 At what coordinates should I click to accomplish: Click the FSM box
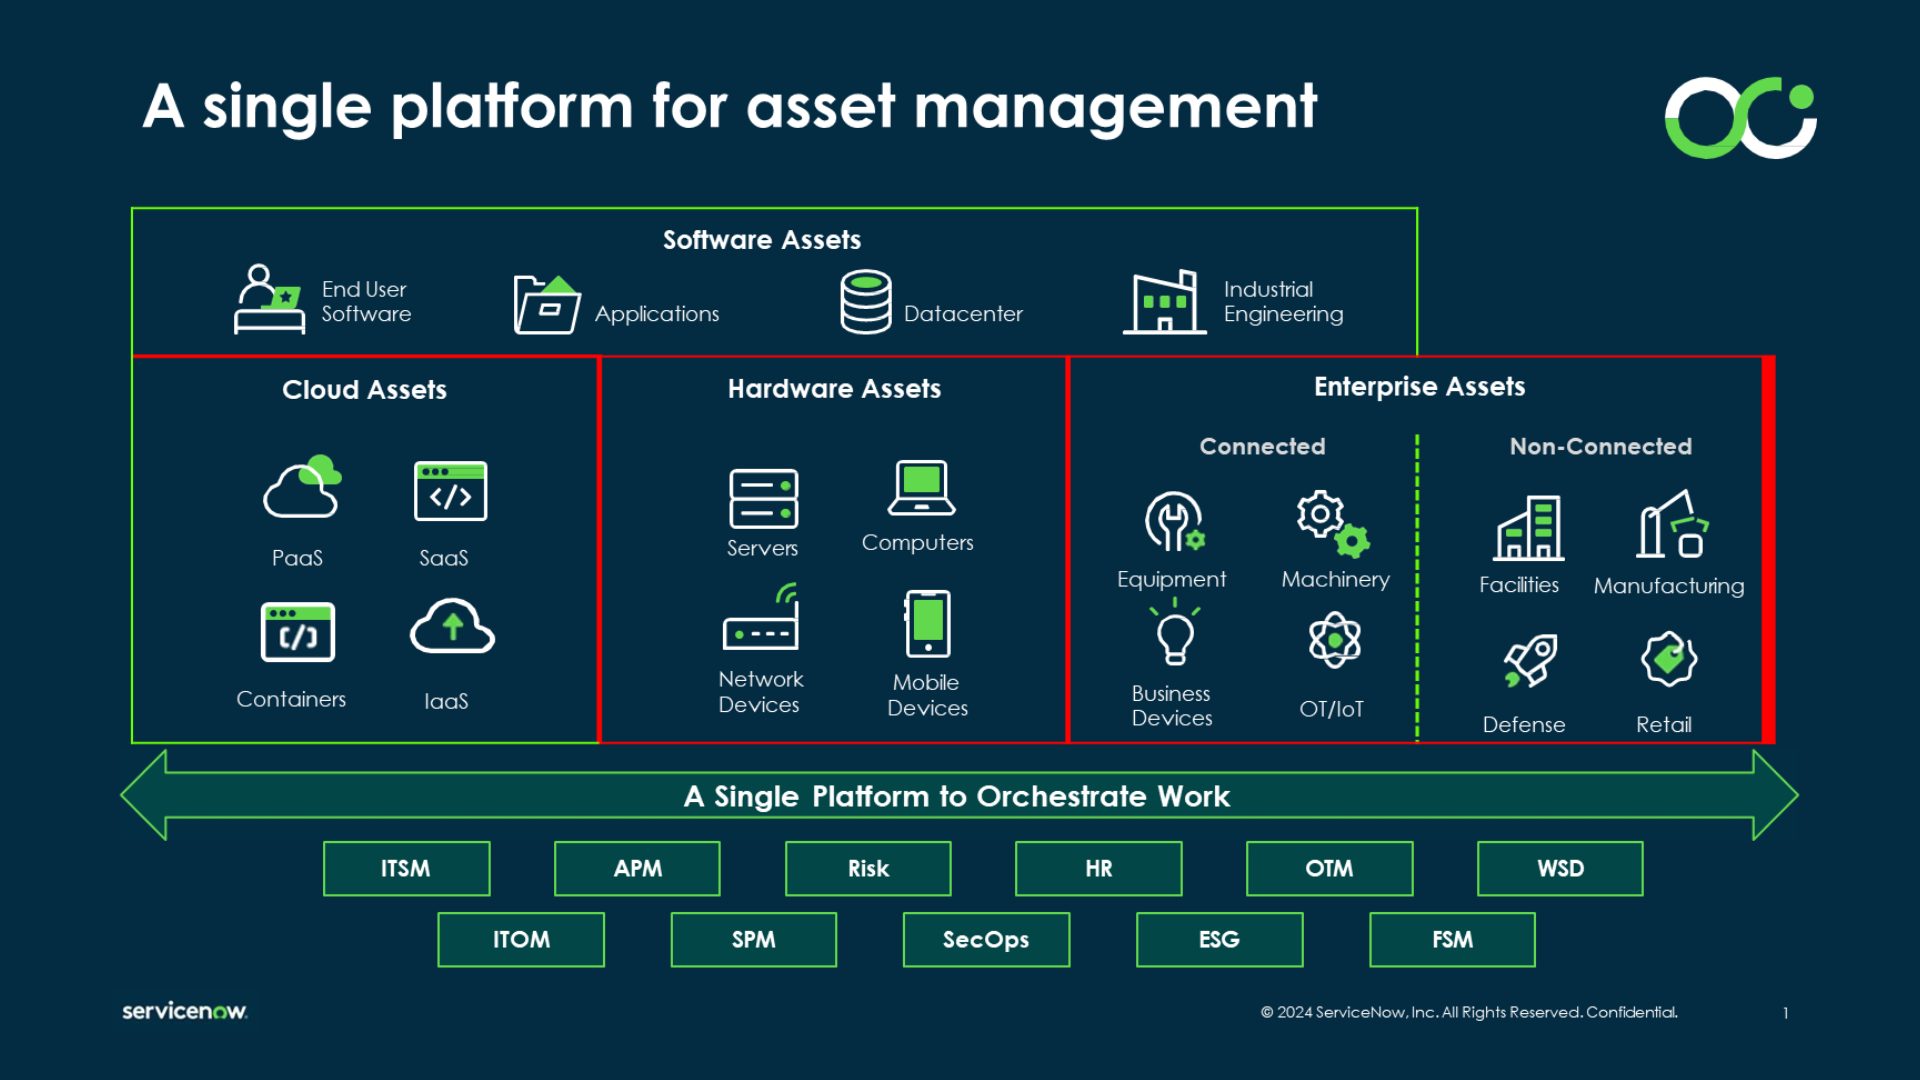pos(1453,939)
